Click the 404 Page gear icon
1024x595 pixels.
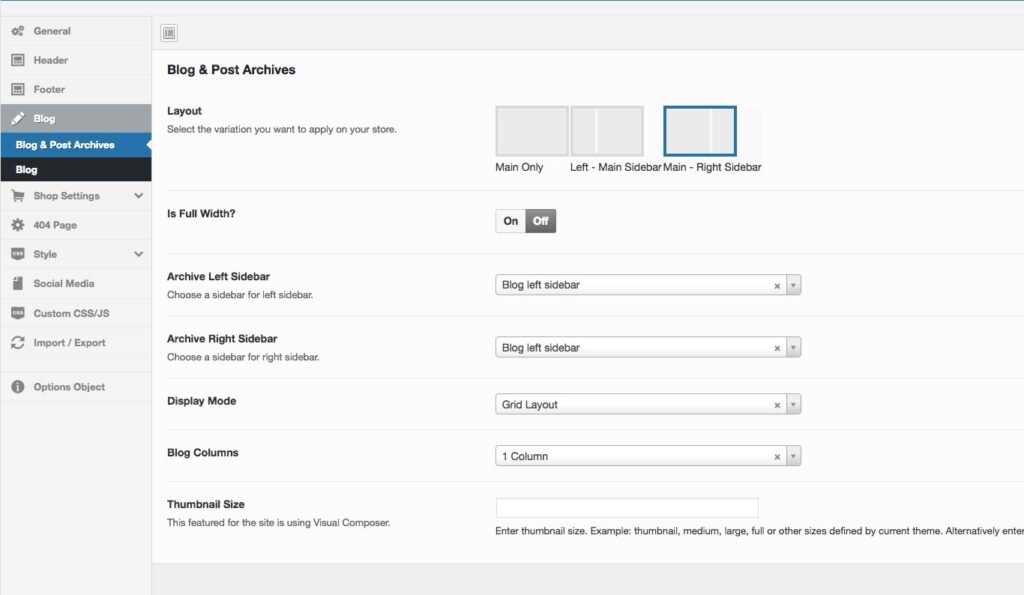(x=18, y=225)
